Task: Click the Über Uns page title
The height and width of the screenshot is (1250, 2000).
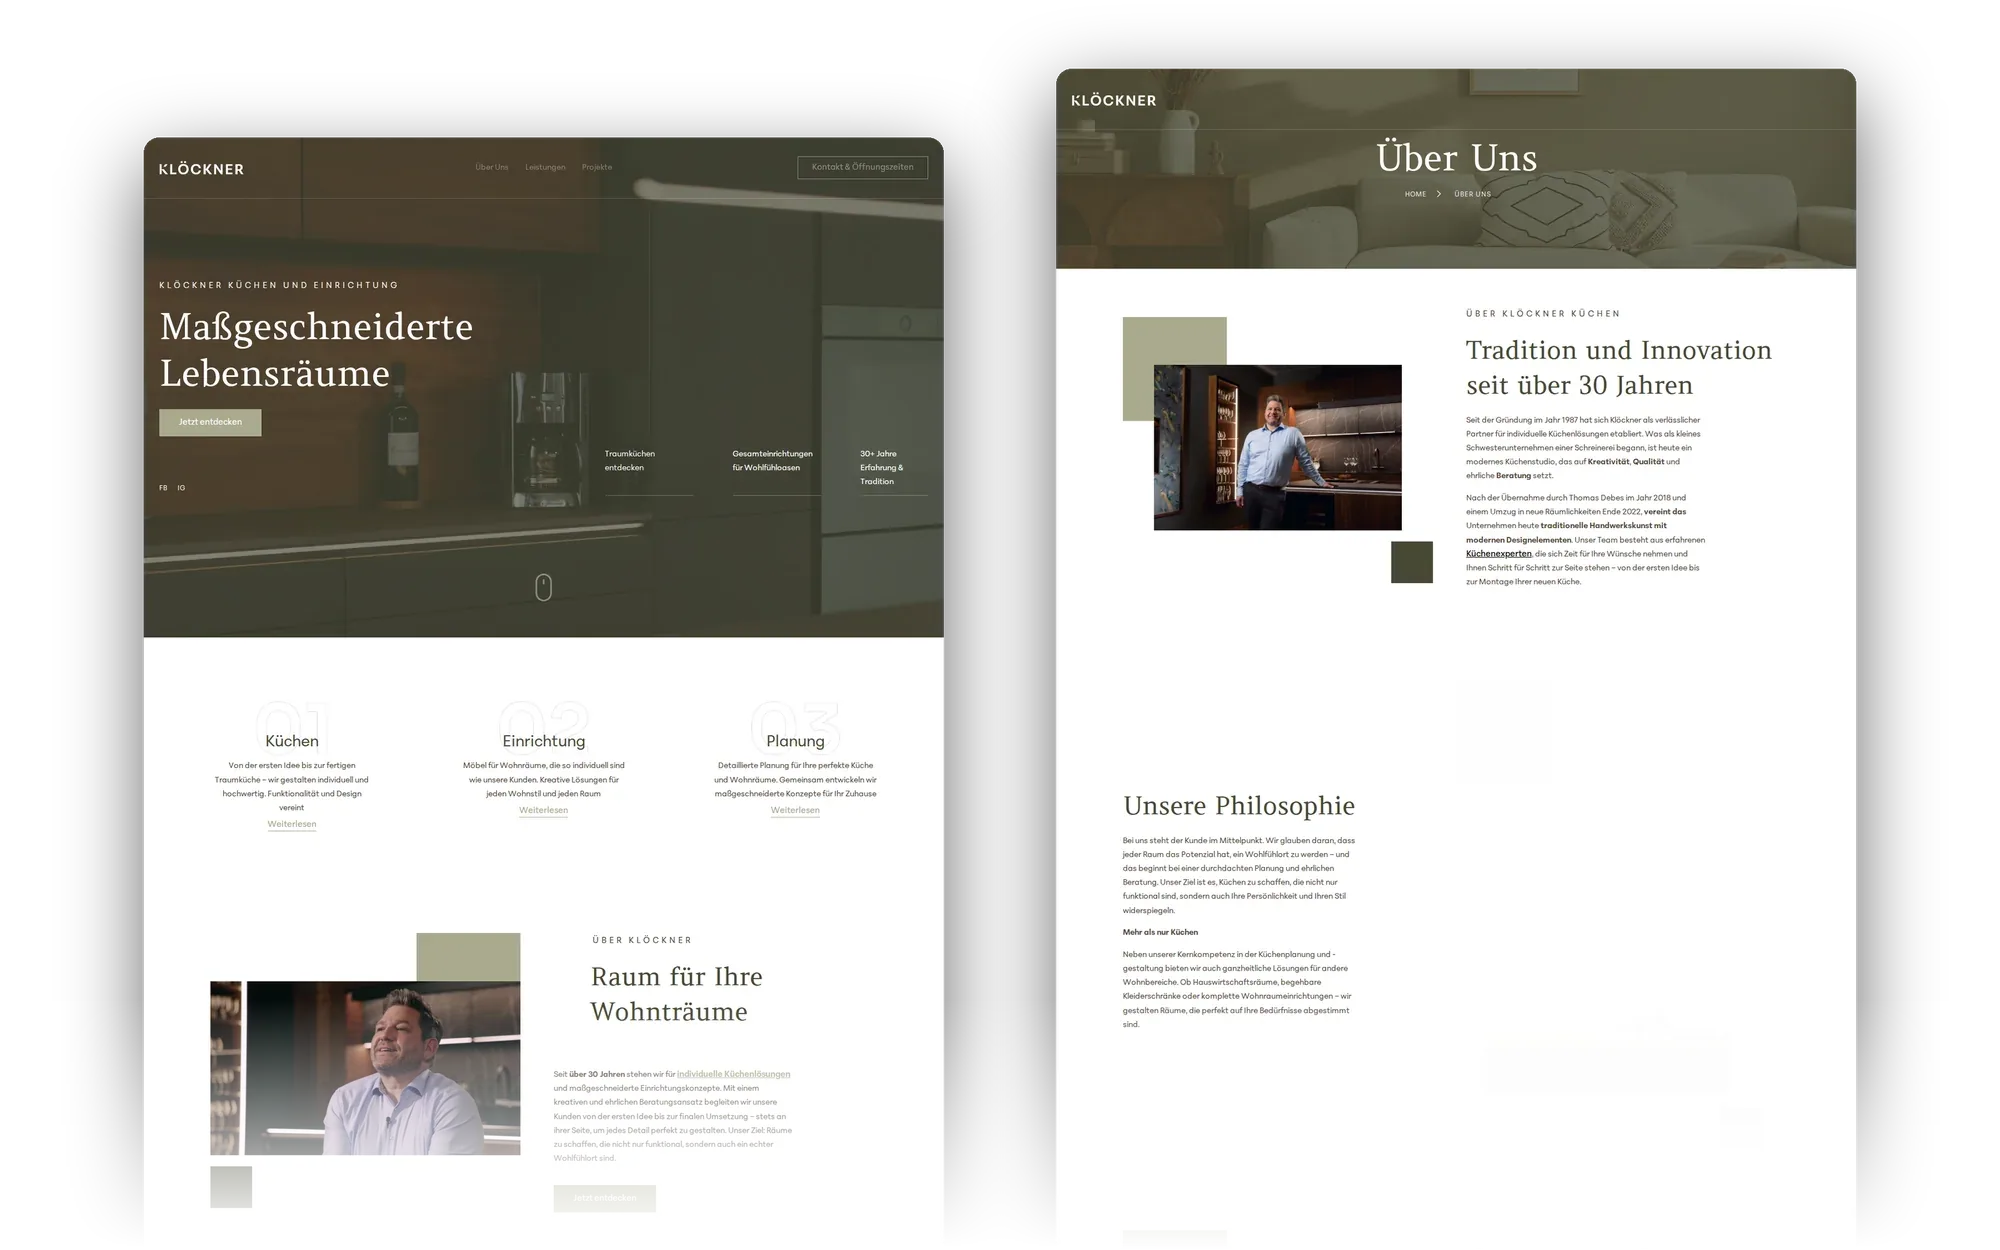Action: coord(1456,158)
